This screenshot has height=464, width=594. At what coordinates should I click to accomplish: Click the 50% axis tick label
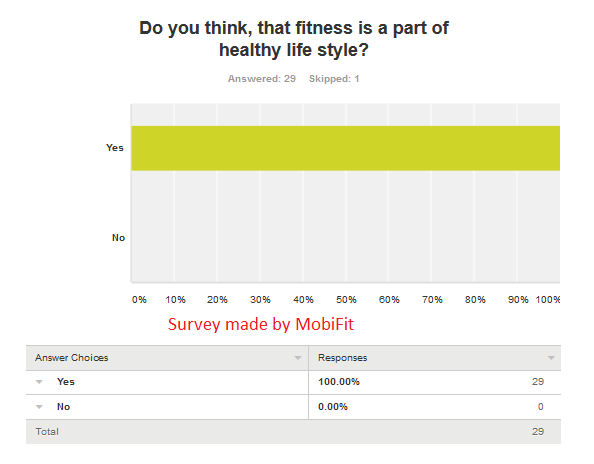tap(346, 300)
